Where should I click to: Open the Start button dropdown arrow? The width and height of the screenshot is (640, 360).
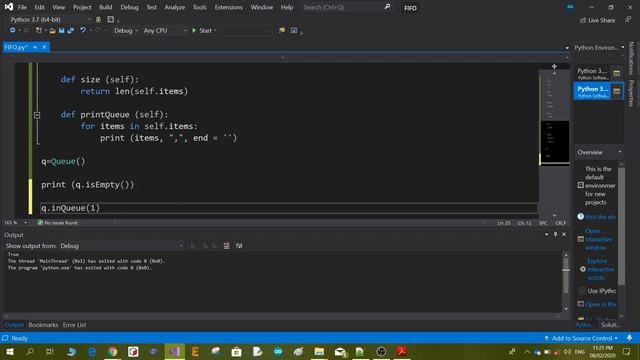pos(215,31)
